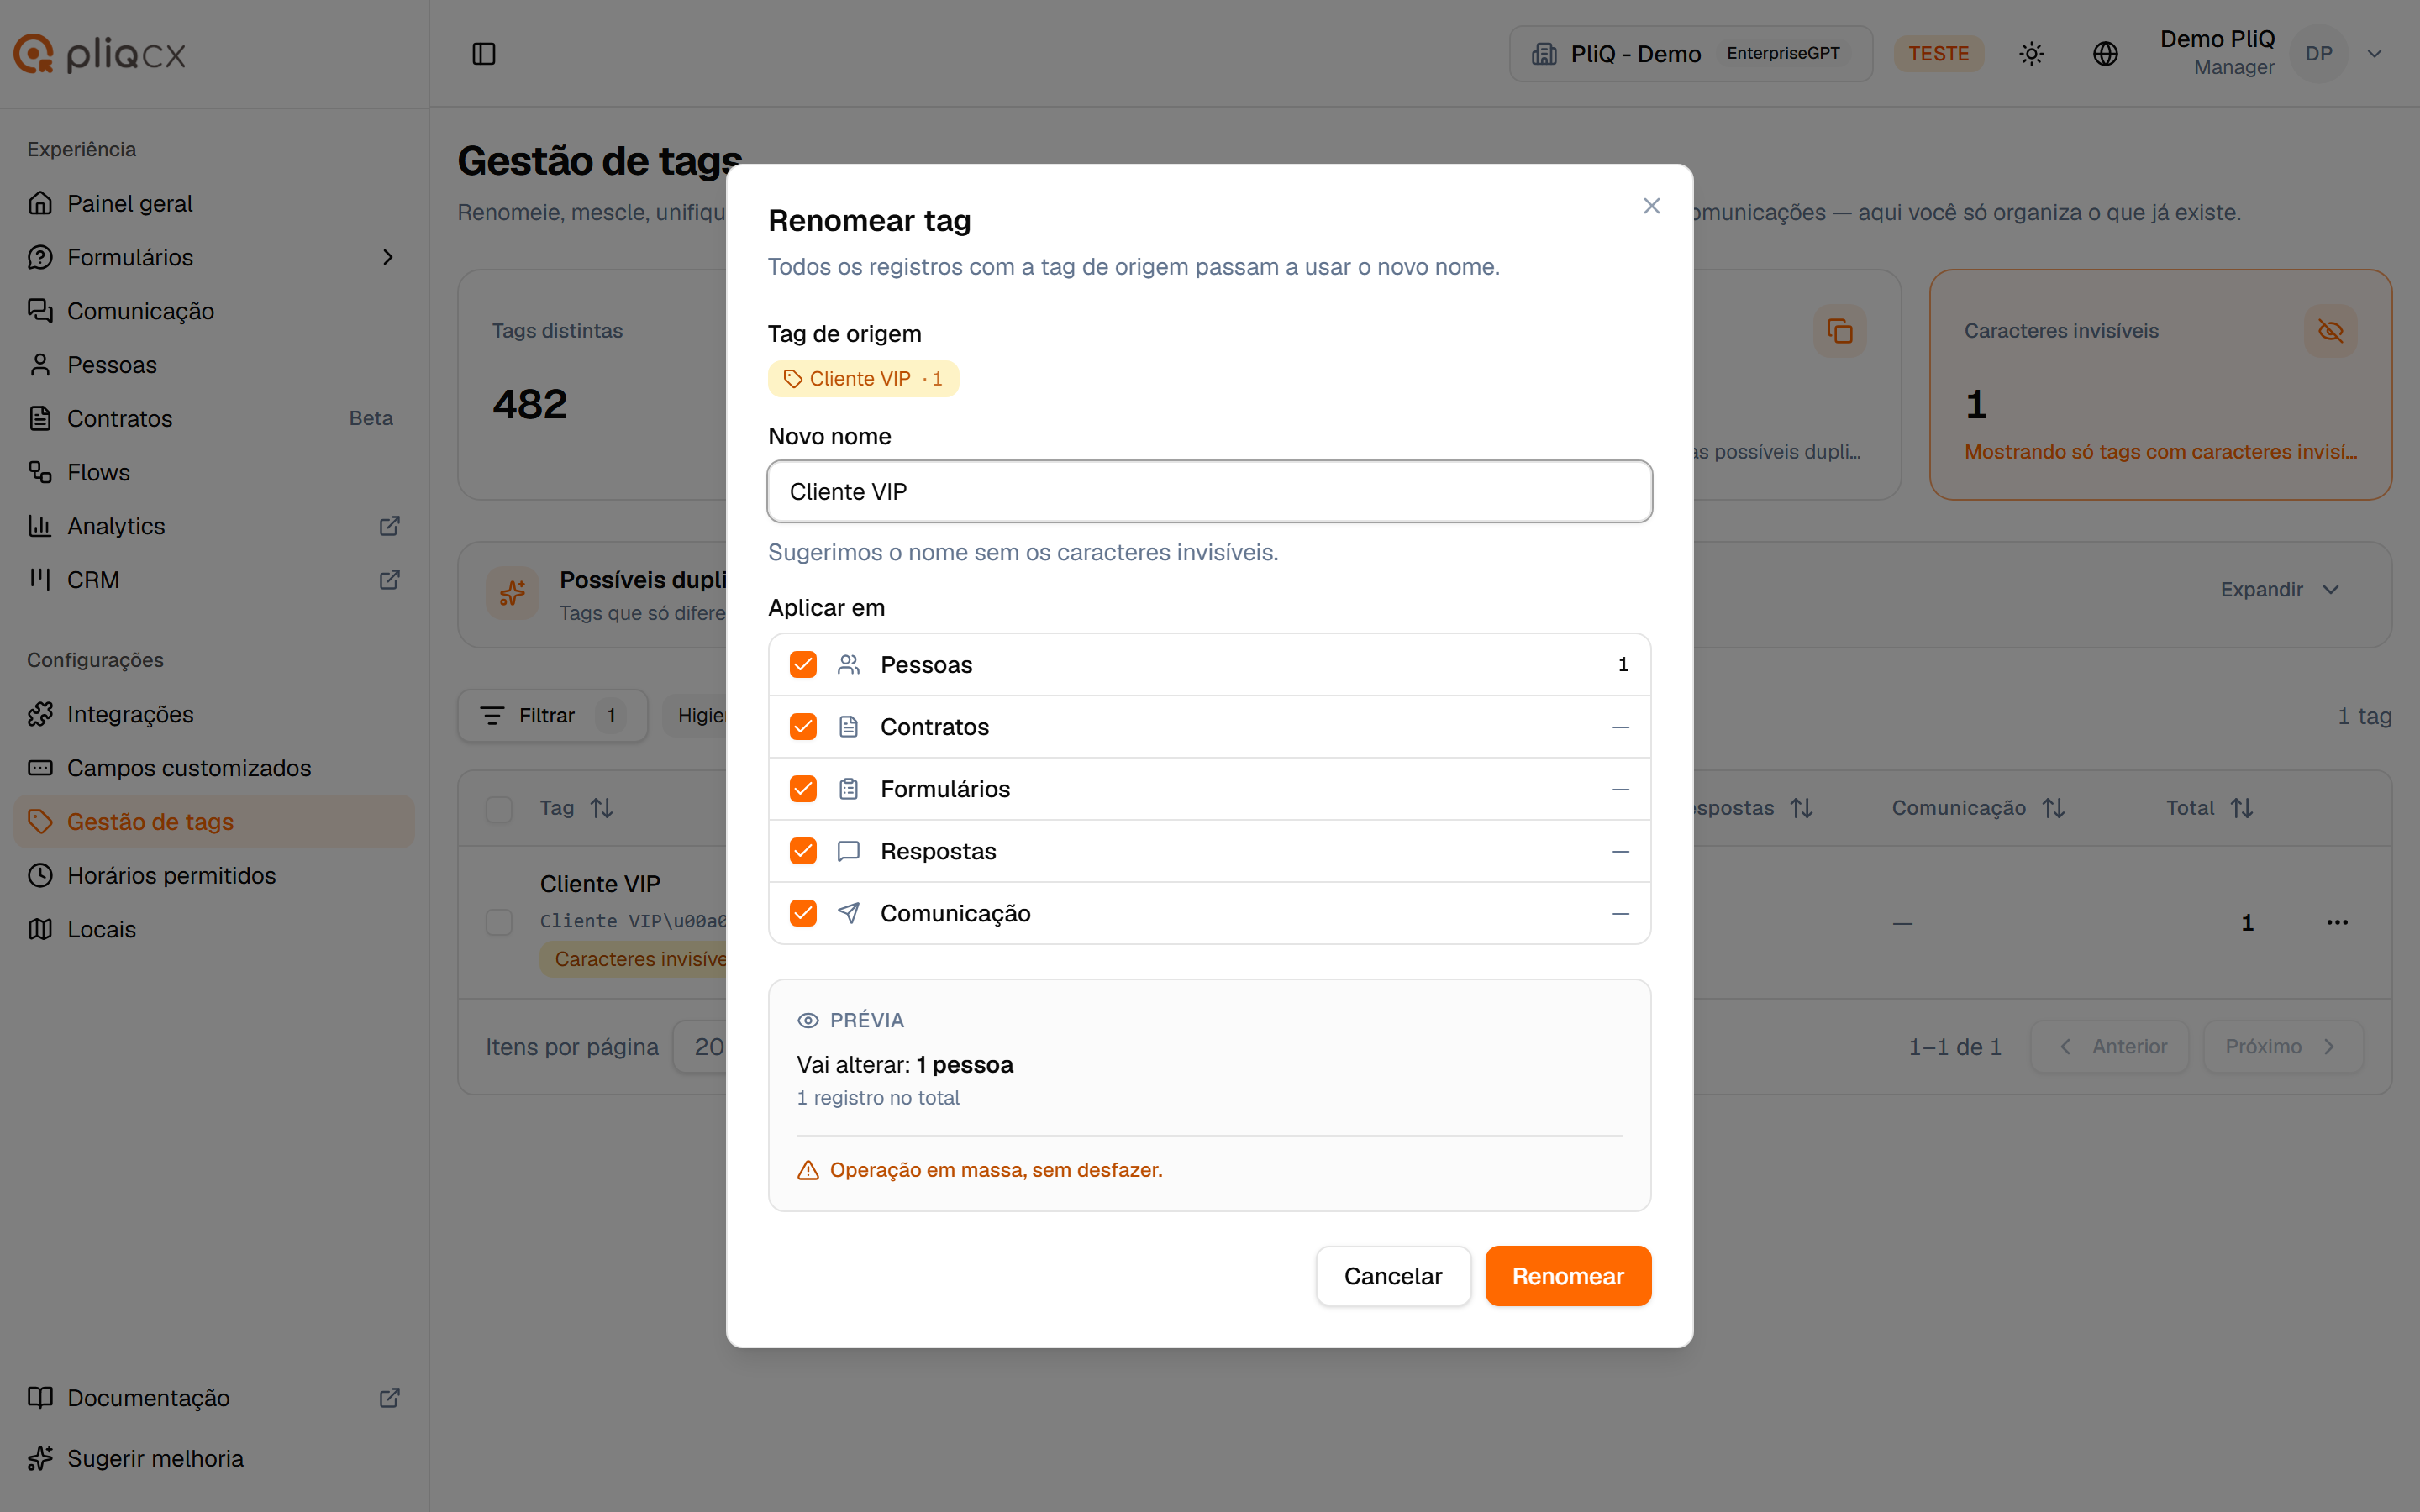Open Horários permitidos in sidebar
Screen dimensions: 2420x1512
[214, 876]
